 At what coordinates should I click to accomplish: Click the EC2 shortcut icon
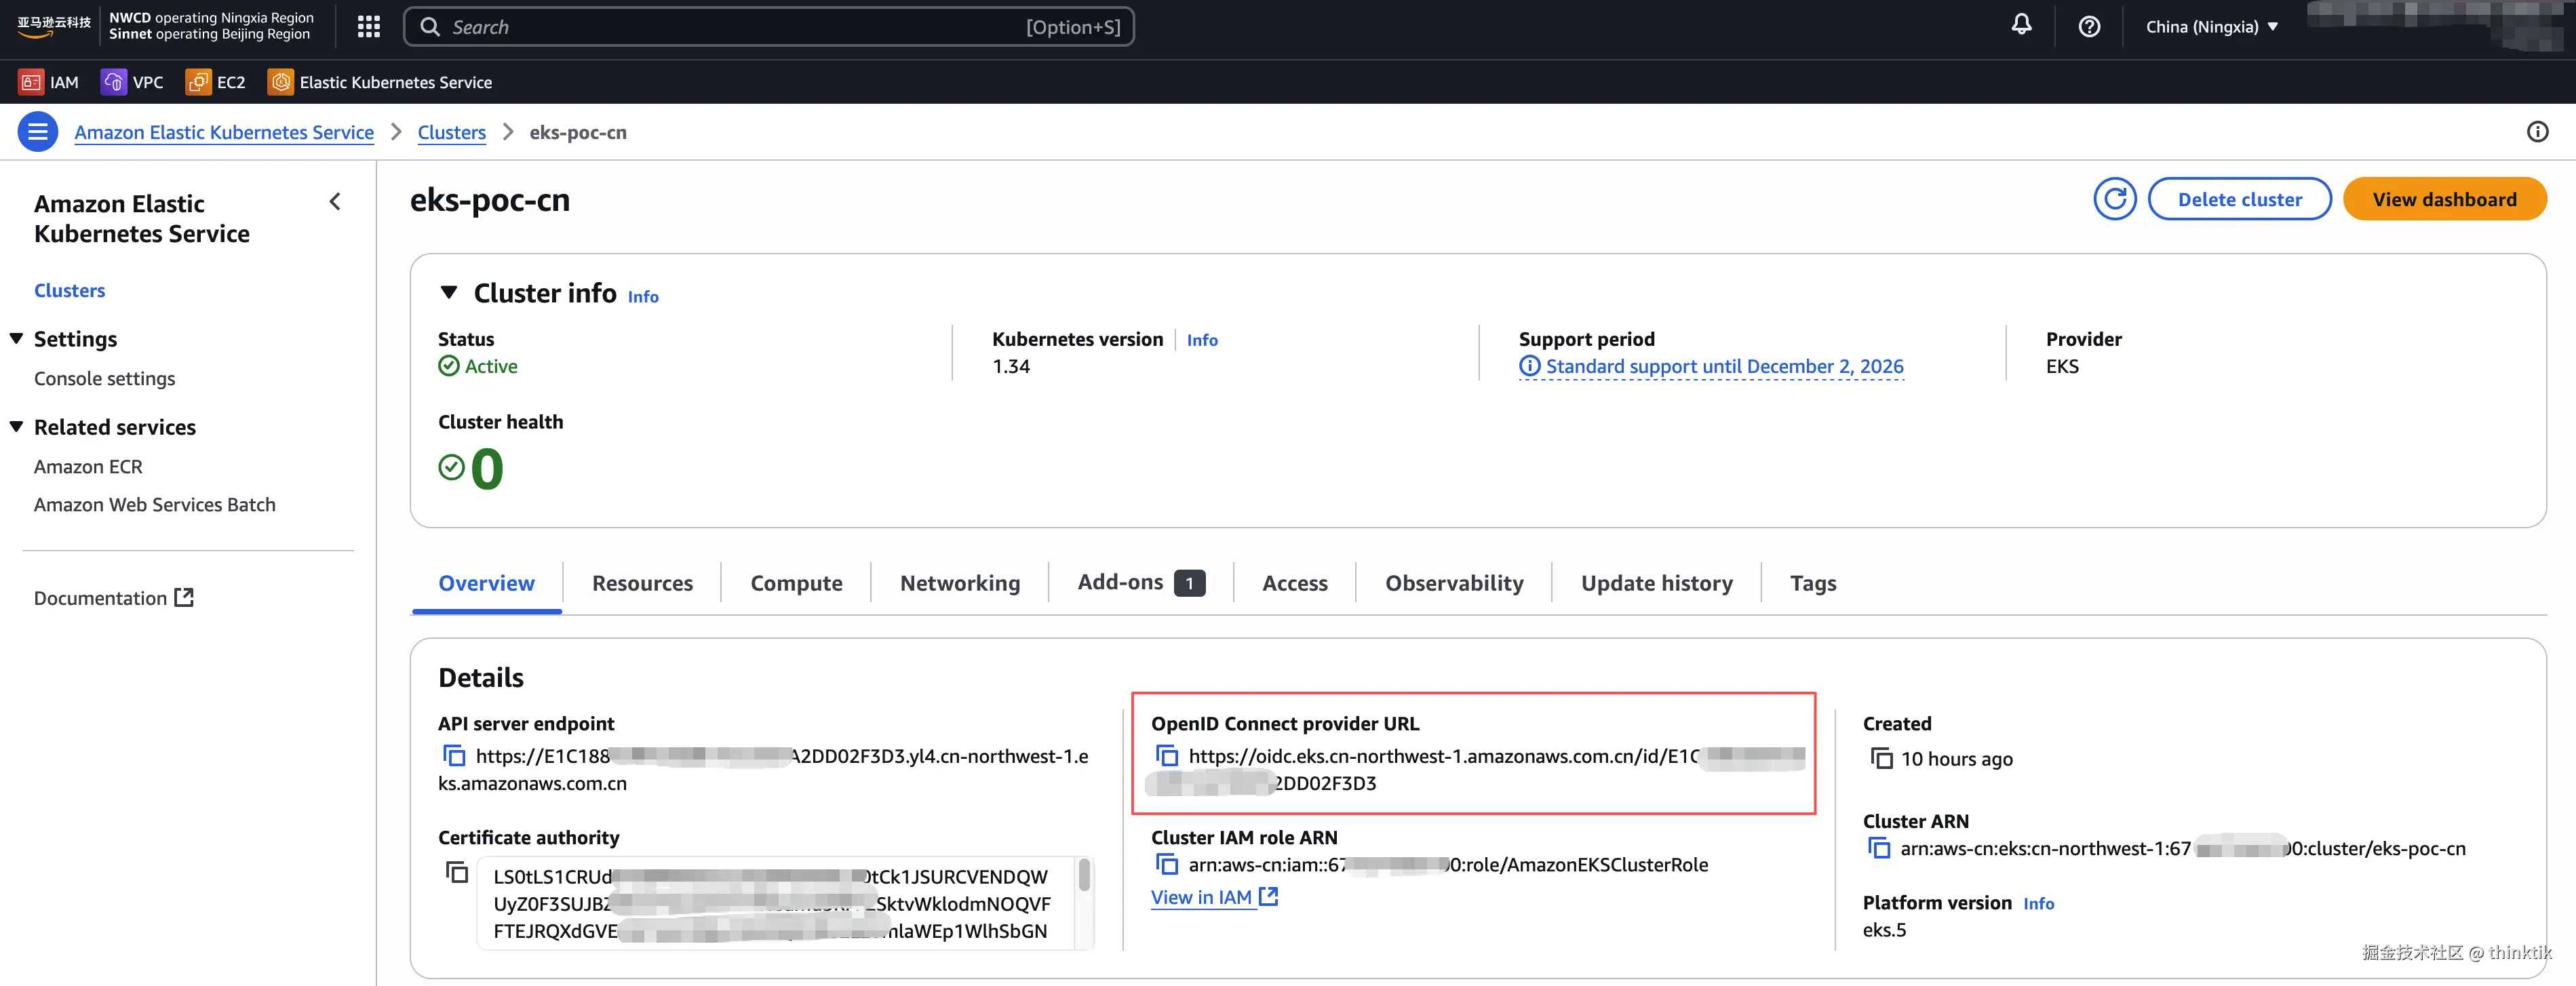pos(198,82)
